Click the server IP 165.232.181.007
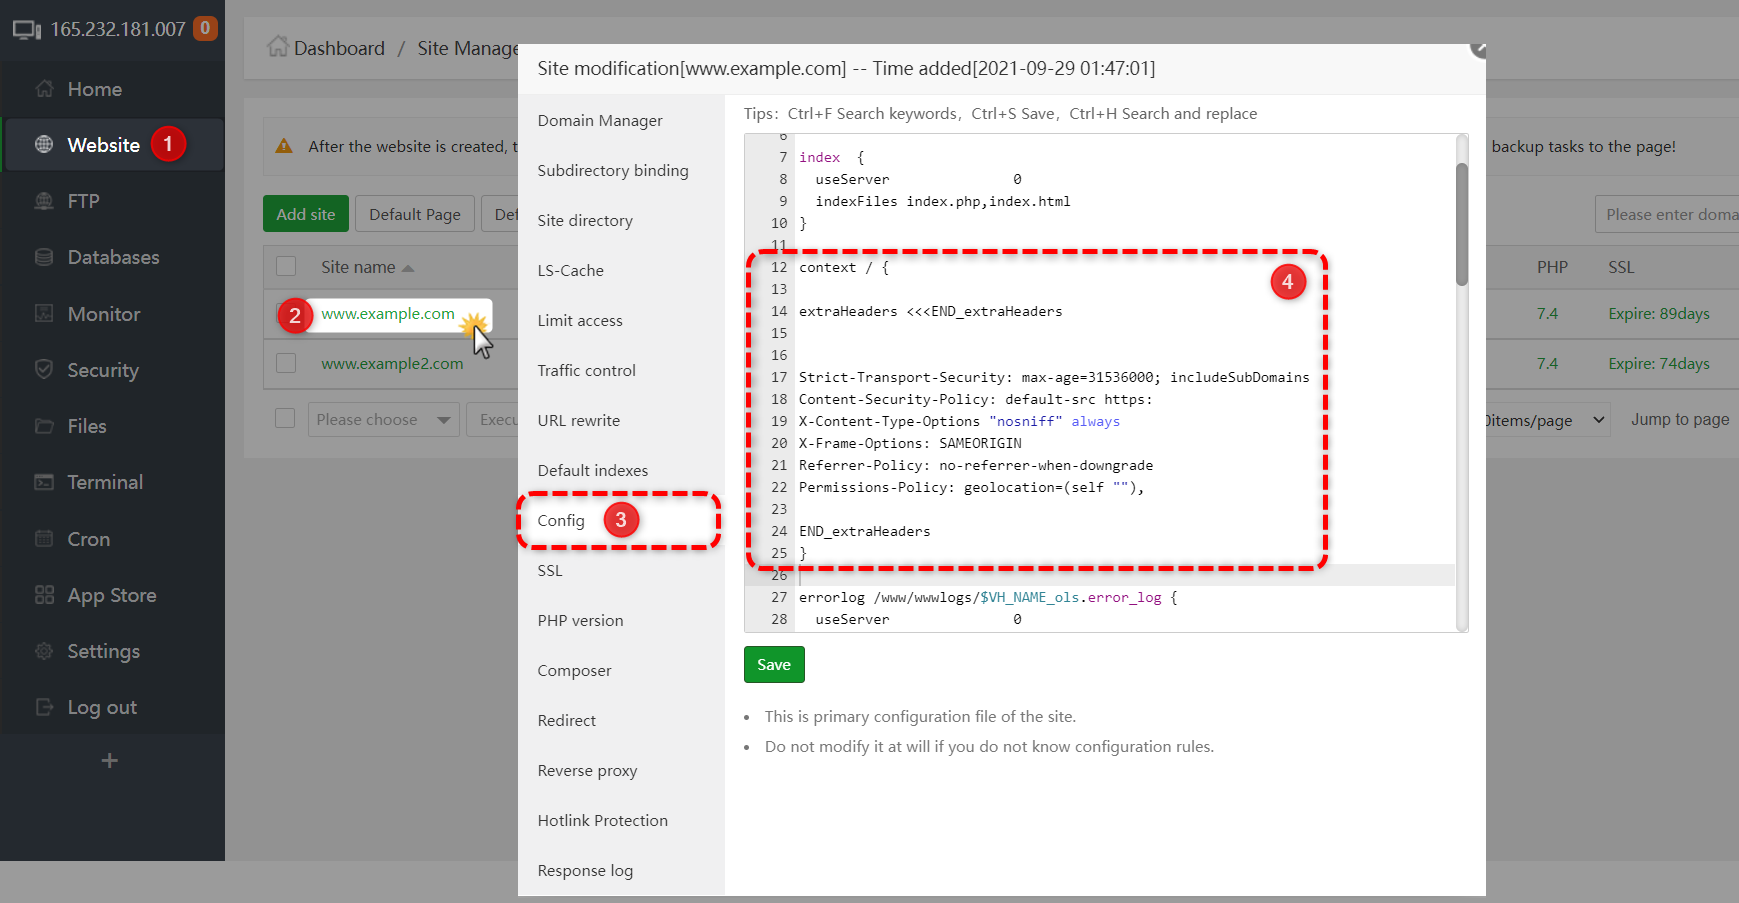The image size is (1739, 903). (x=118, y=29)
